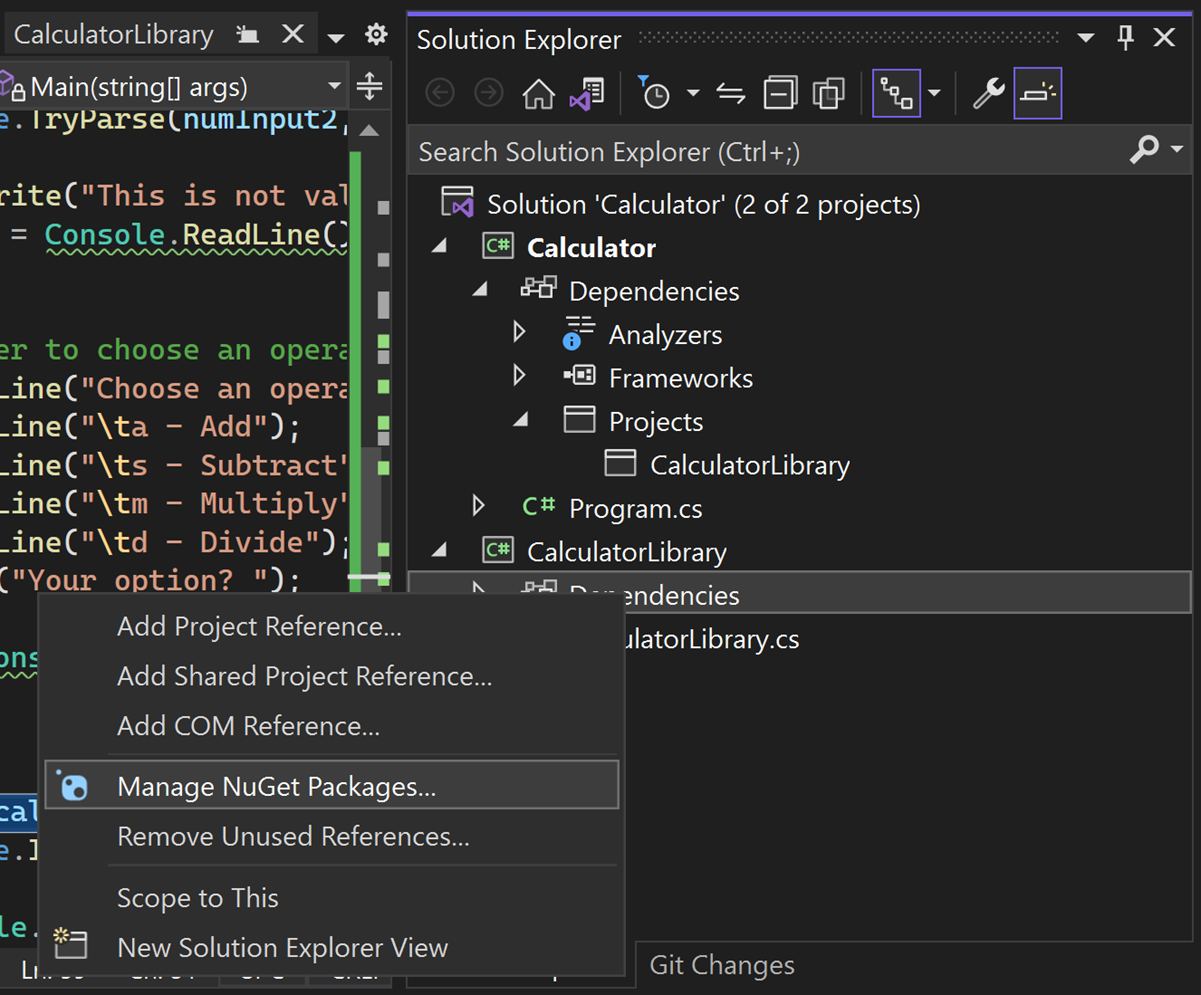This screenshot has height=995, width=1201.
Task: Collapse the Calculator project node
Action: click(x=438, y=246)
